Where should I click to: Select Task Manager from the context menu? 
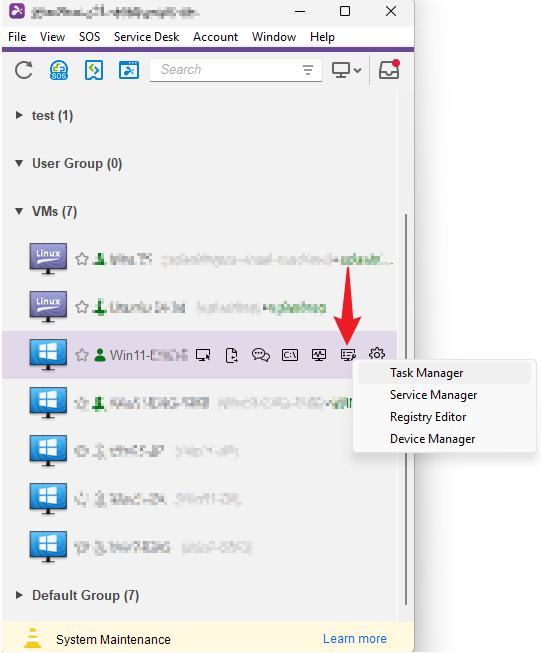coord(426,373)
